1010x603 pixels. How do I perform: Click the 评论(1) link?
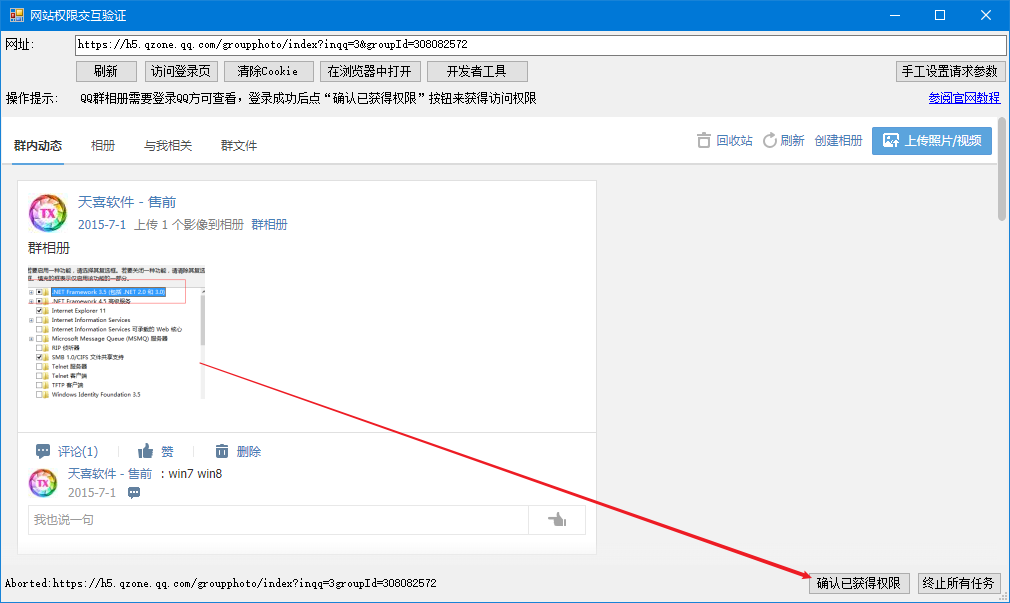[x=78, y=452]
